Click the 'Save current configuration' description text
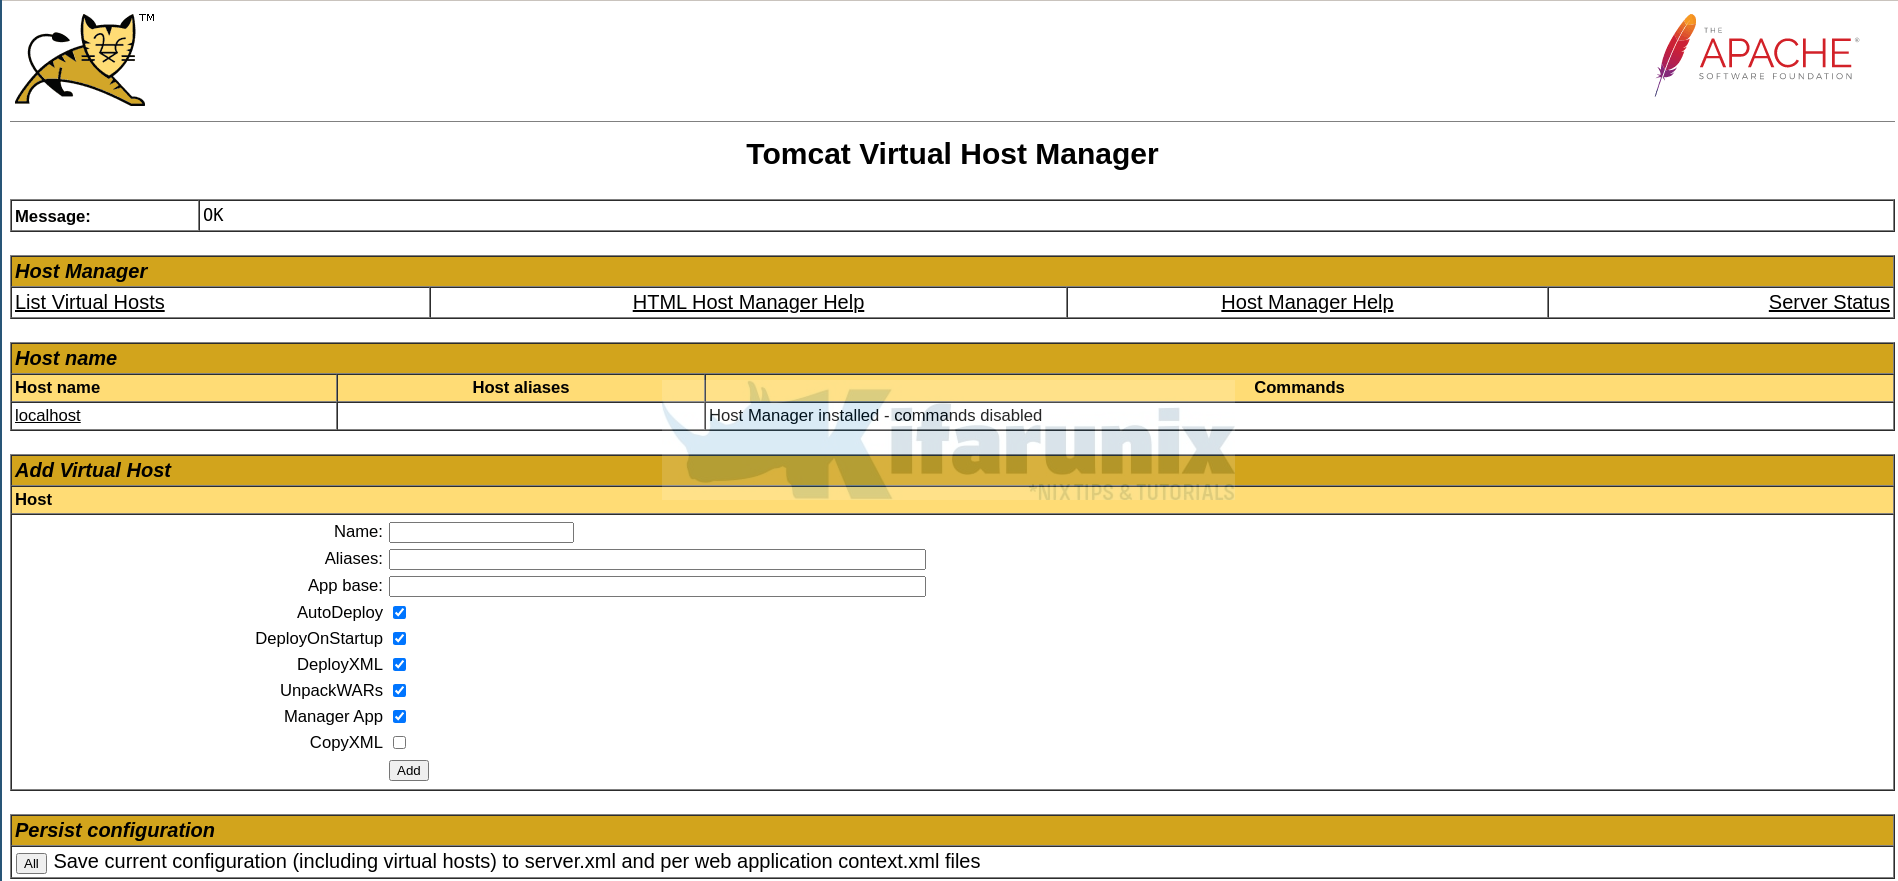The height and width of the screenshot is (881, 1898). 517,861
